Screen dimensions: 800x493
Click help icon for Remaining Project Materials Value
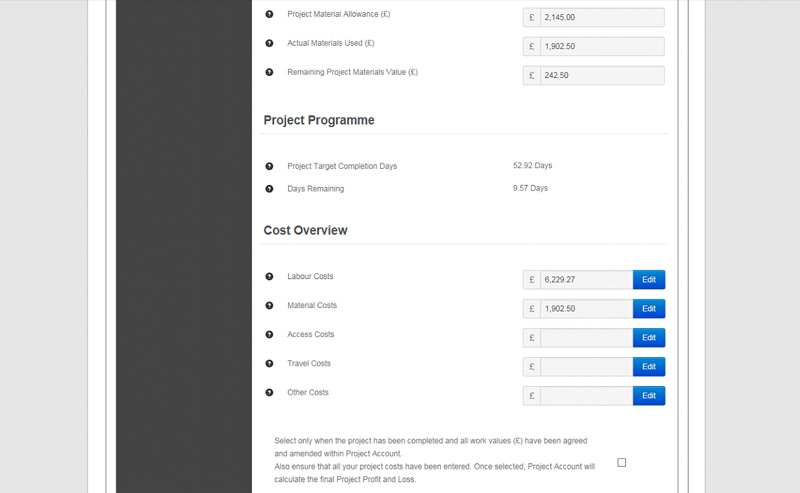(x=269, y=72)
